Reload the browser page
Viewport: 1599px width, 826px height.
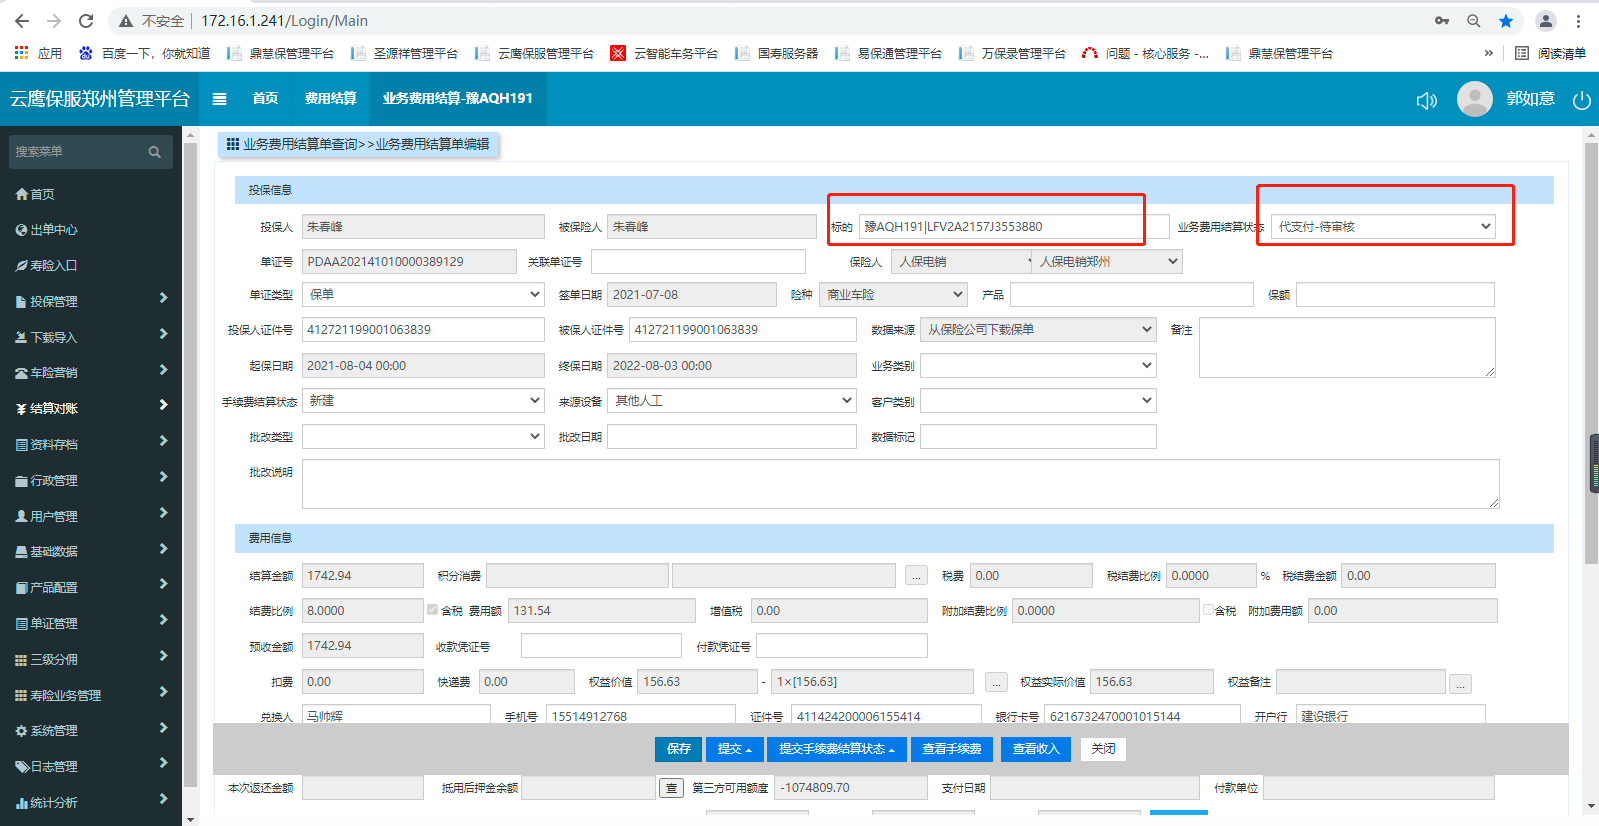86,21
